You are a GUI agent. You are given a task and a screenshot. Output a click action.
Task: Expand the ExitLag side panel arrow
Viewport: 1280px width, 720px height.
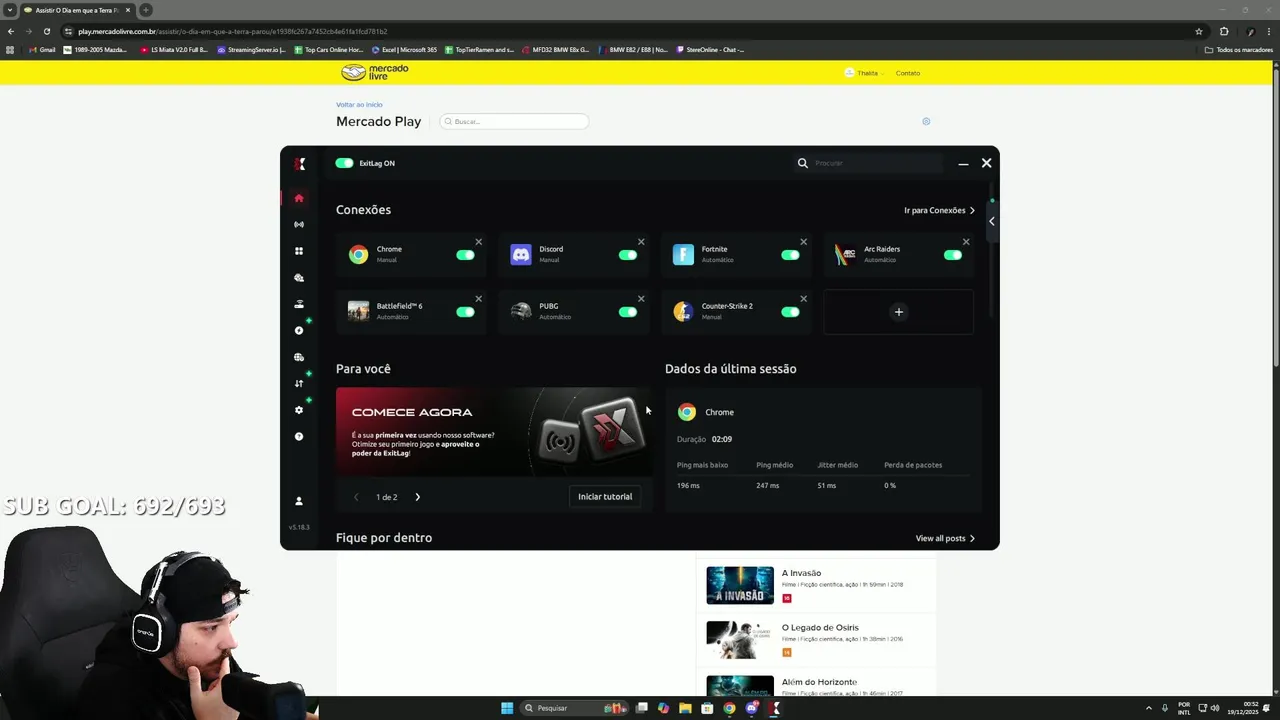(992, 221)
